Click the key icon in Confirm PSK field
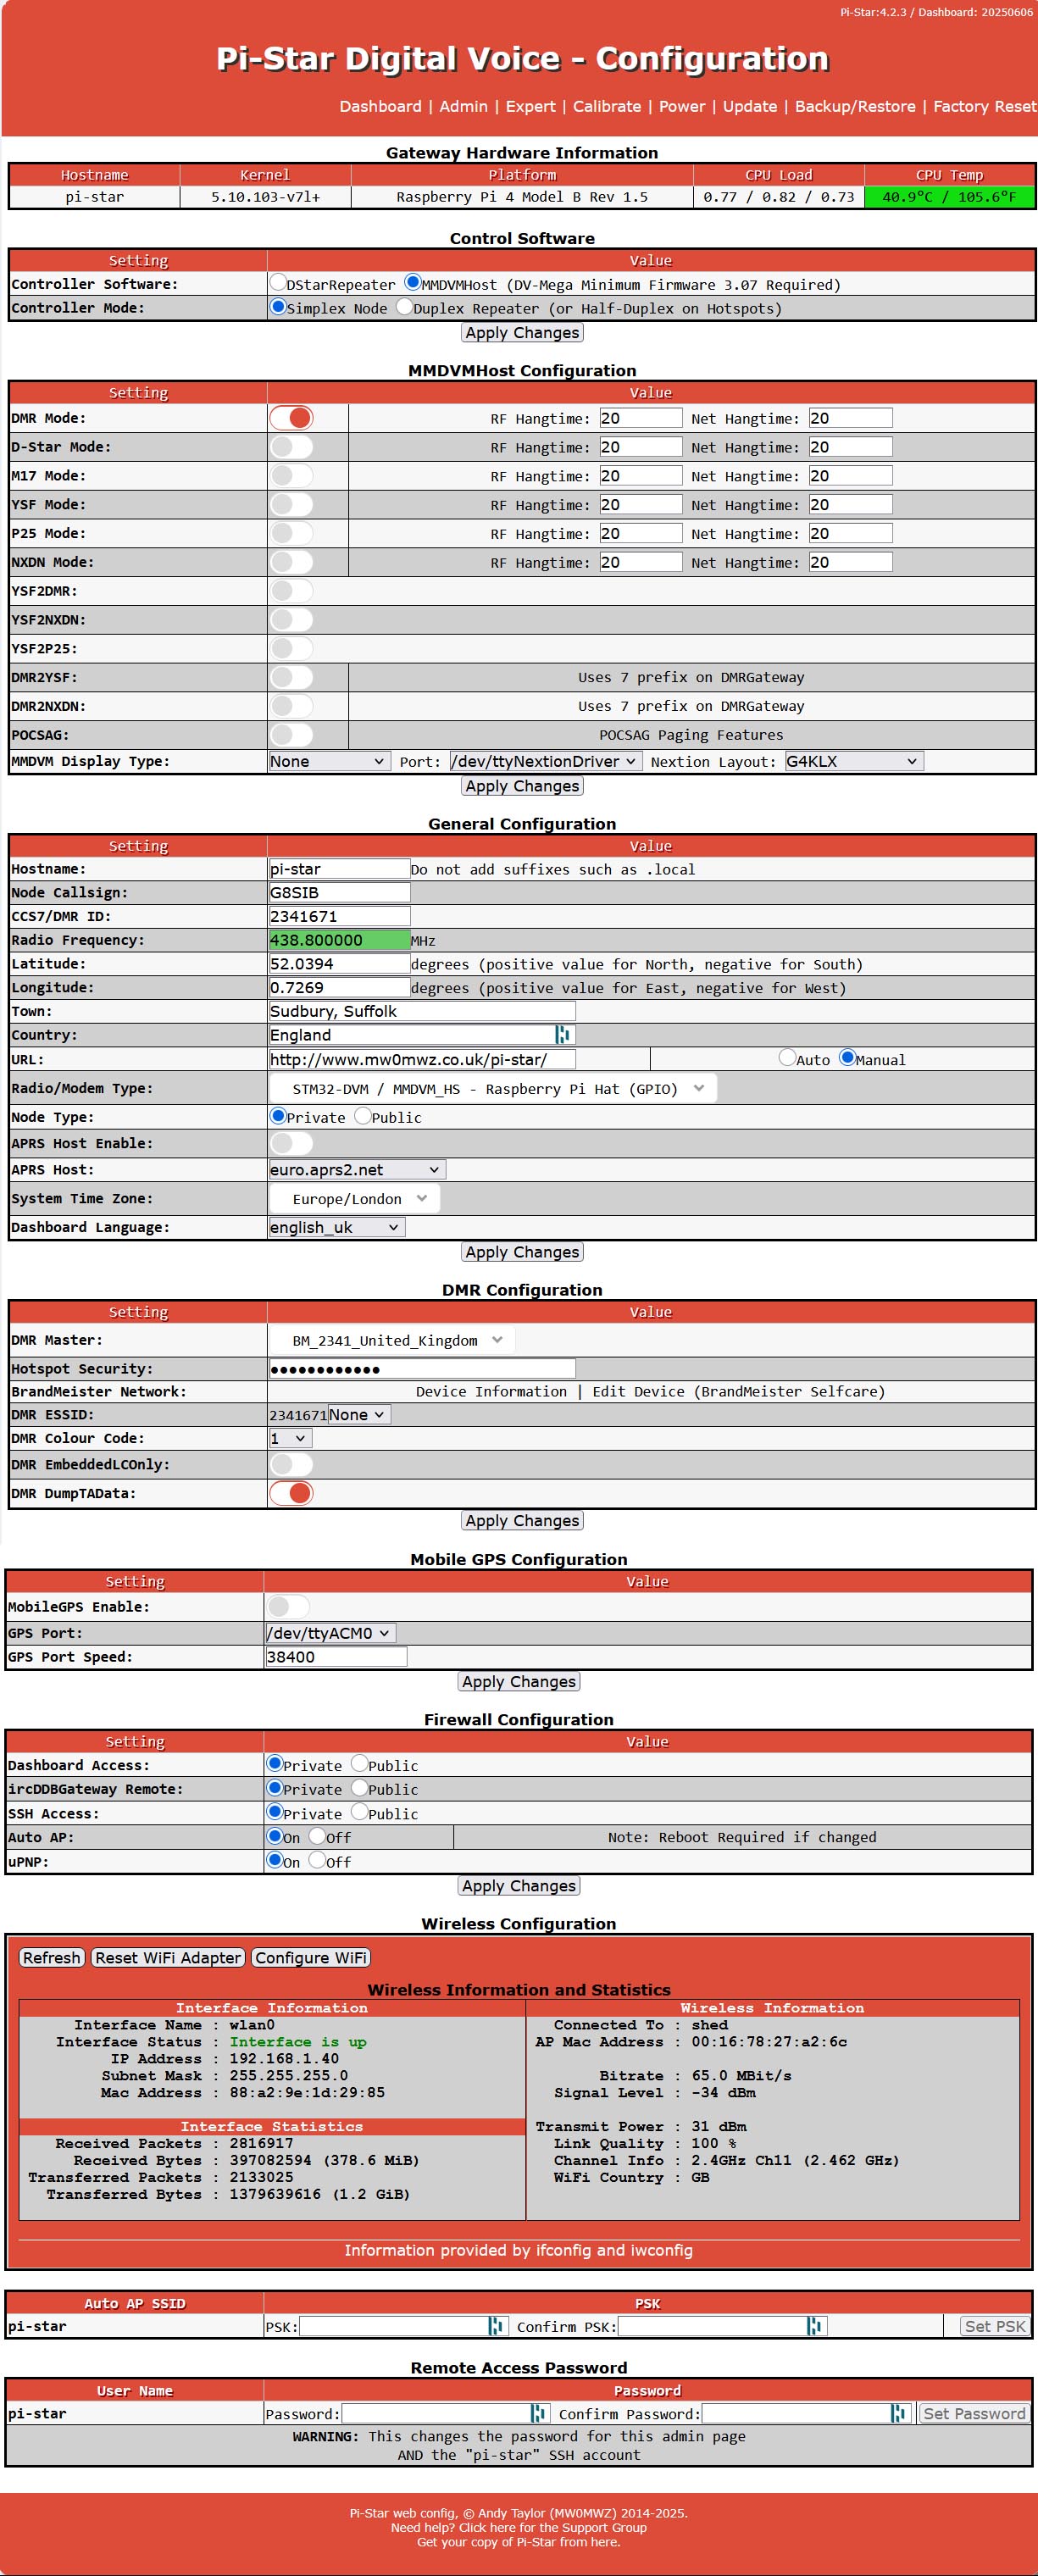Viewport: 1038px width, 2576px height. point(815,2326)
